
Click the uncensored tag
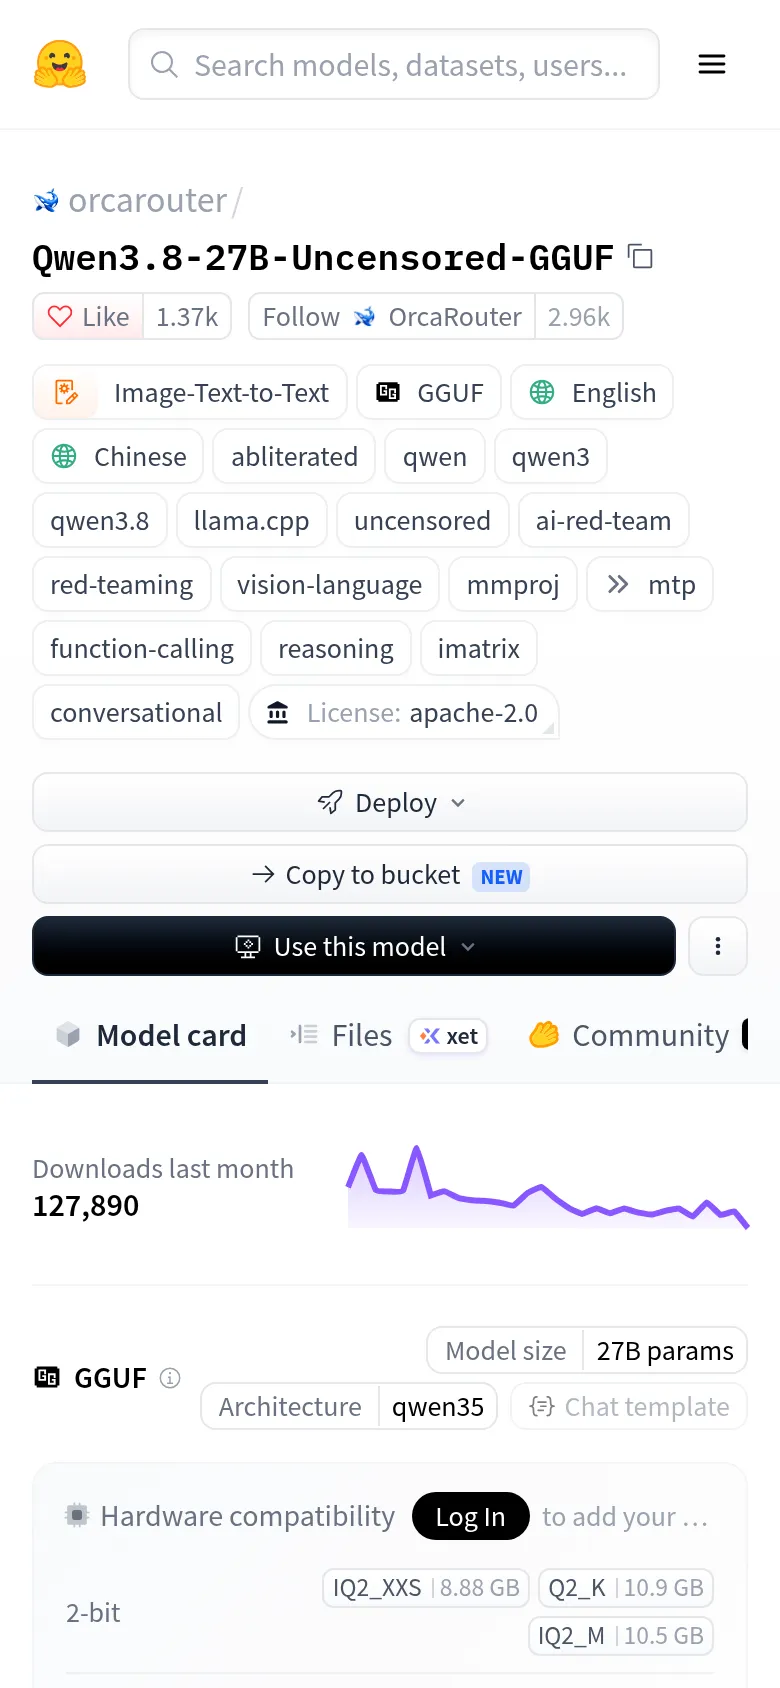tap(422, 521)
